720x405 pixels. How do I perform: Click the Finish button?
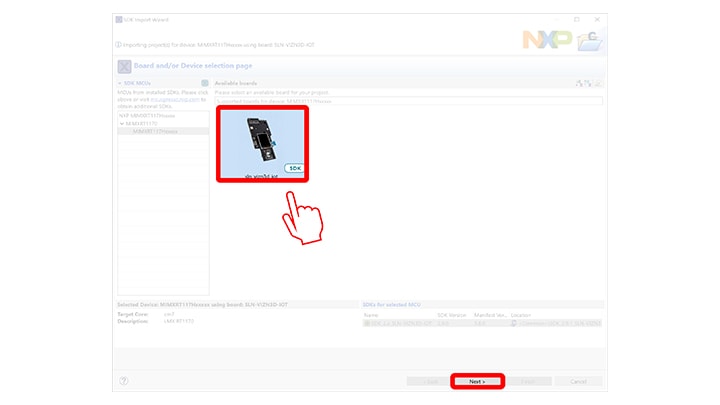point(528,381)
